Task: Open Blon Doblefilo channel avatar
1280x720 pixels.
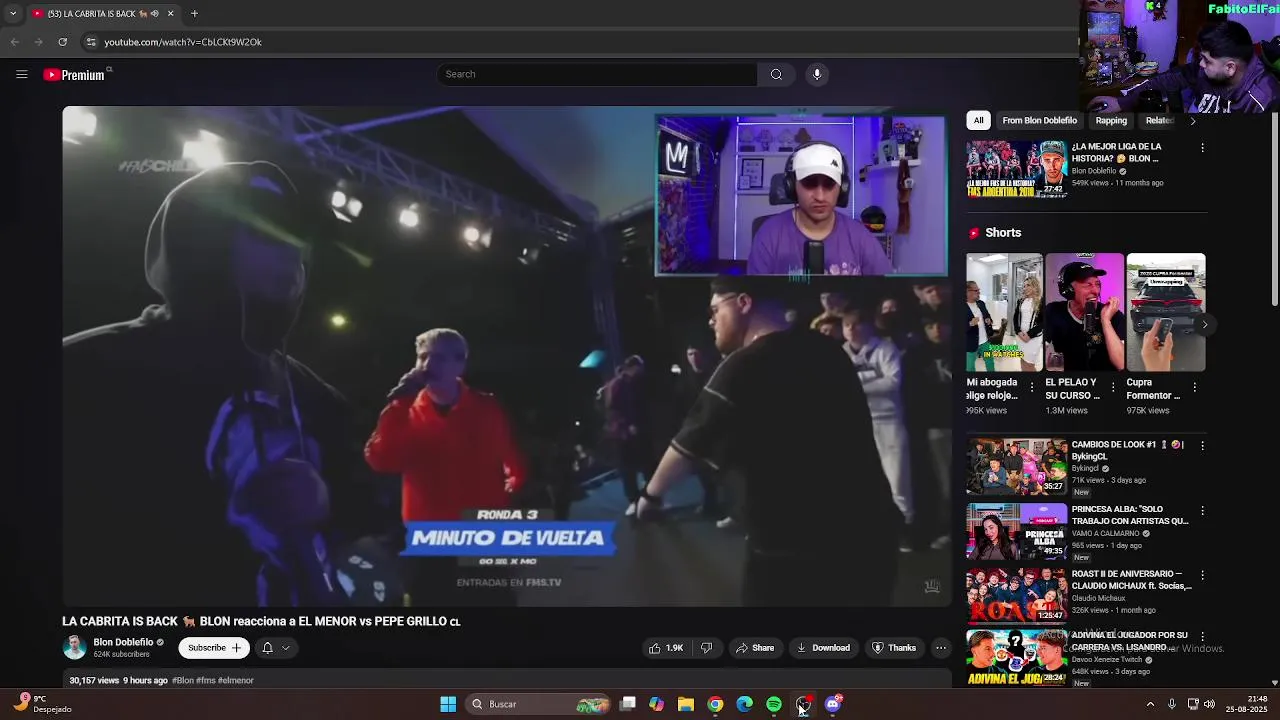Action: (74, 648)
